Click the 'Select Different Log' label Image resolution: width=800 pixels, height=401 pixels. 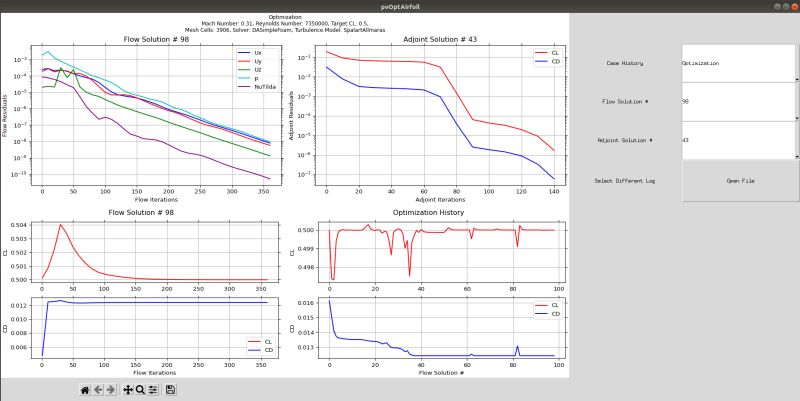(x=624, y=181)
